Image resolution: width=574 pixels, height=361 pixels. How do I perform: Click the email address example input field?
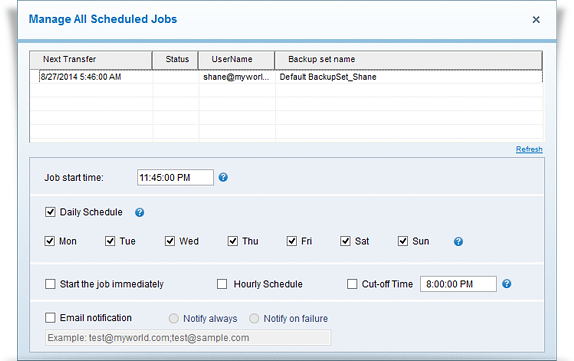(x=188, y=338)
